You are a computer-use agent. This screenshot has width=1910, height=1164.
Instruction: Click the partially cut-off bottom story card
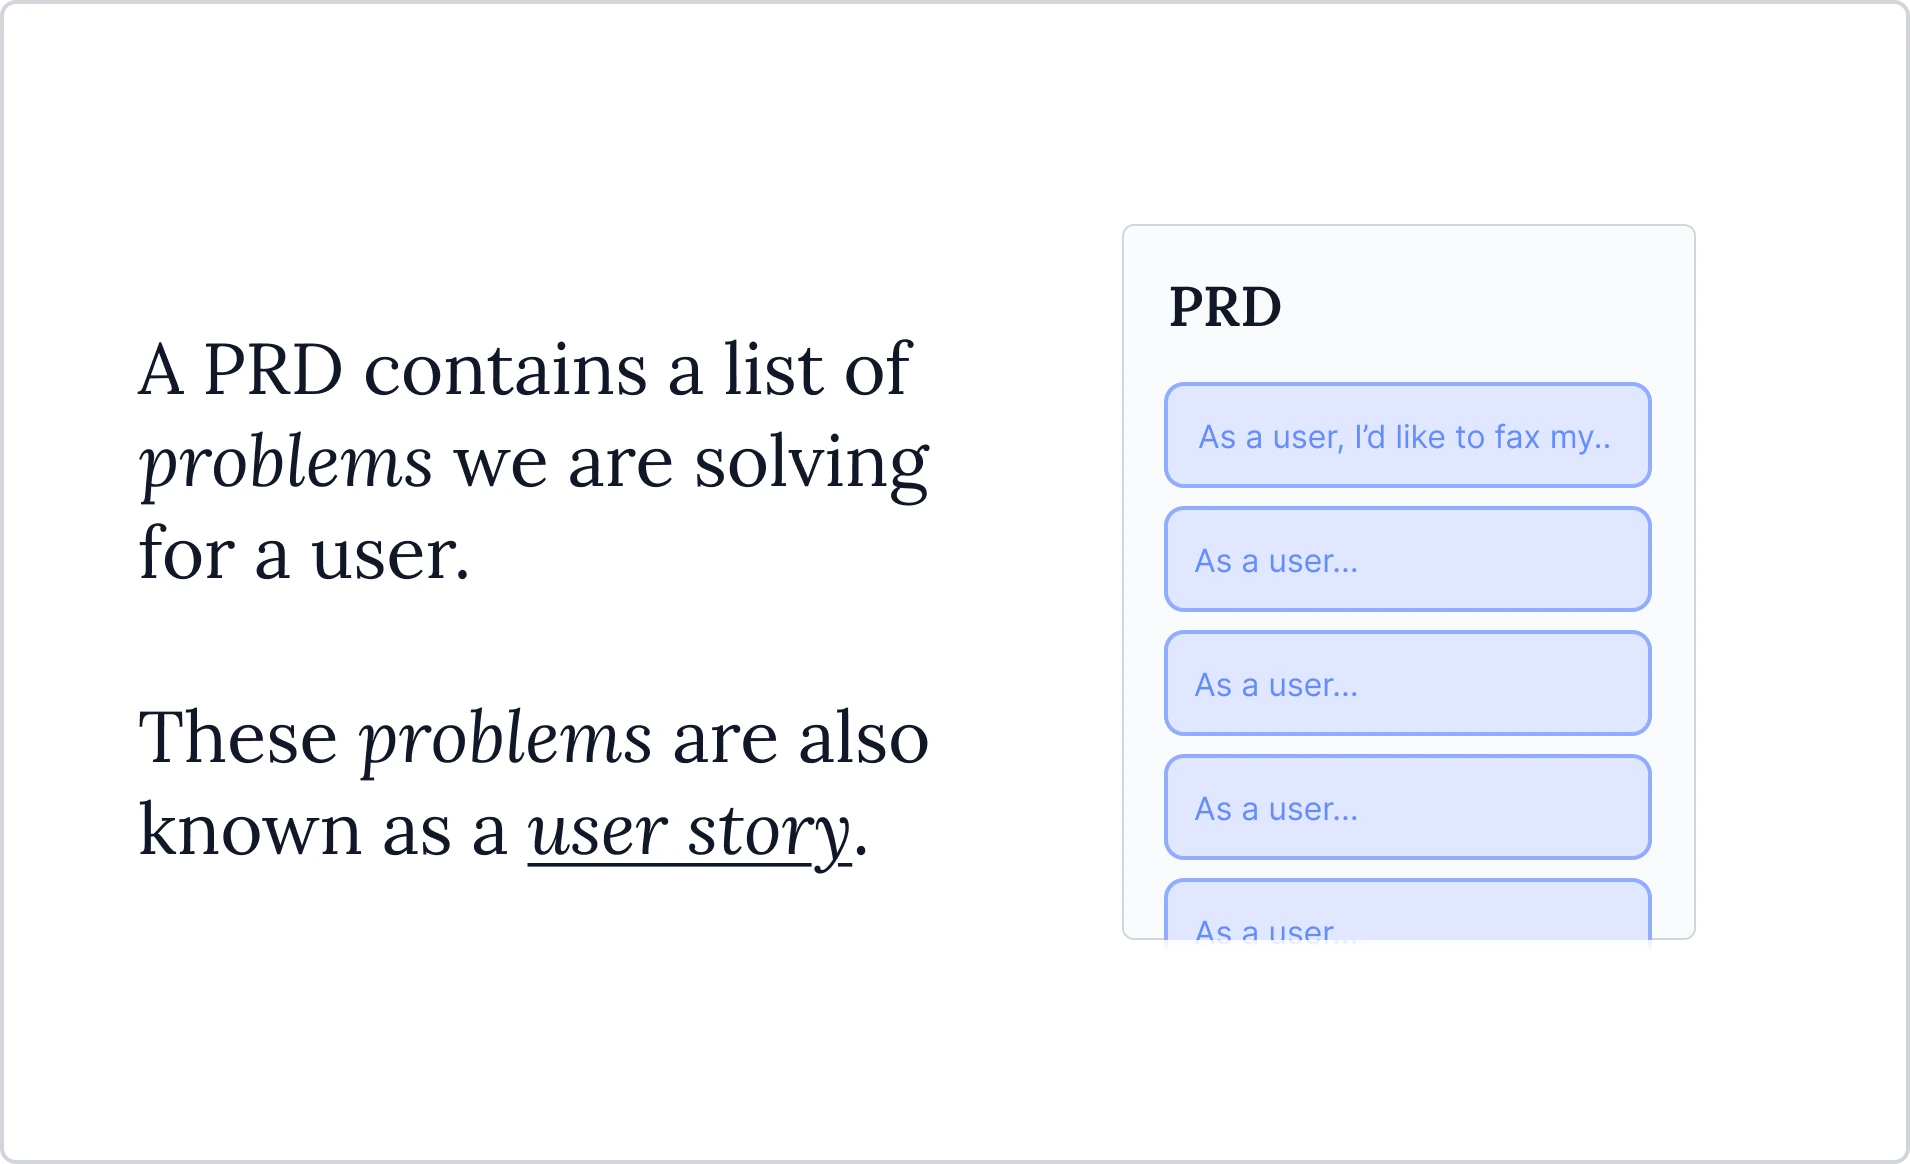pyautogui.click(x=1407, y=914)
